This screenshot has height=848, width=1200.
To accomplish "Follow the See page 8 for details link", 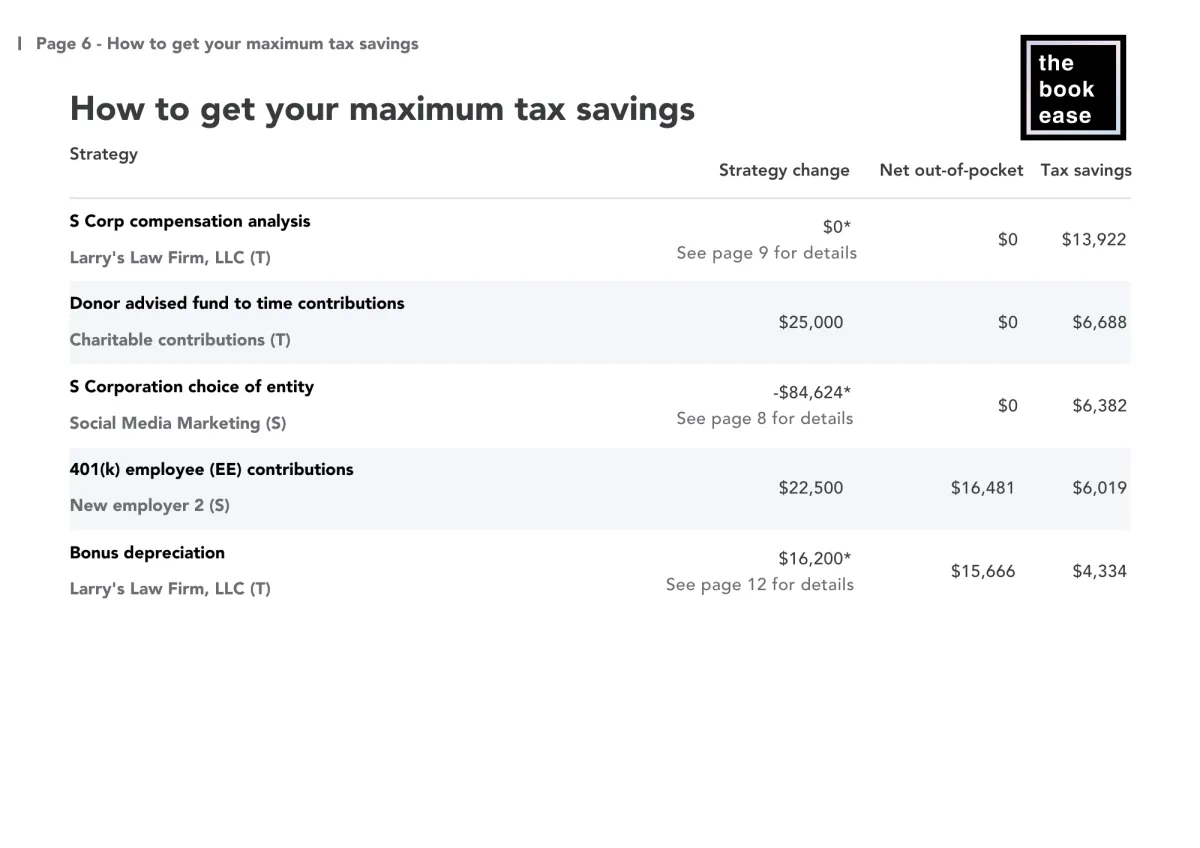I will 765,418.
